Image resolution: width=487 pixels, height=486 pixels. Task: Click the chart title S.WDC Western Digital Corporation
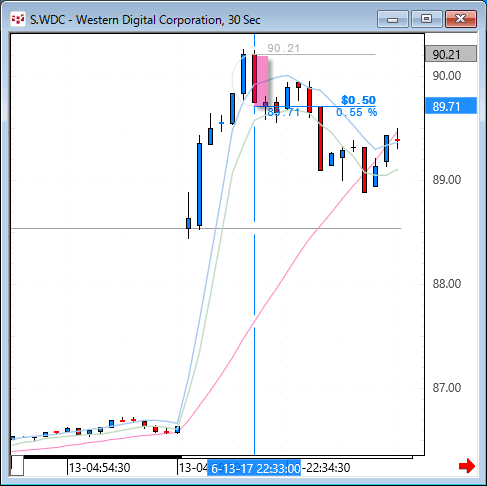pos(145,20)
